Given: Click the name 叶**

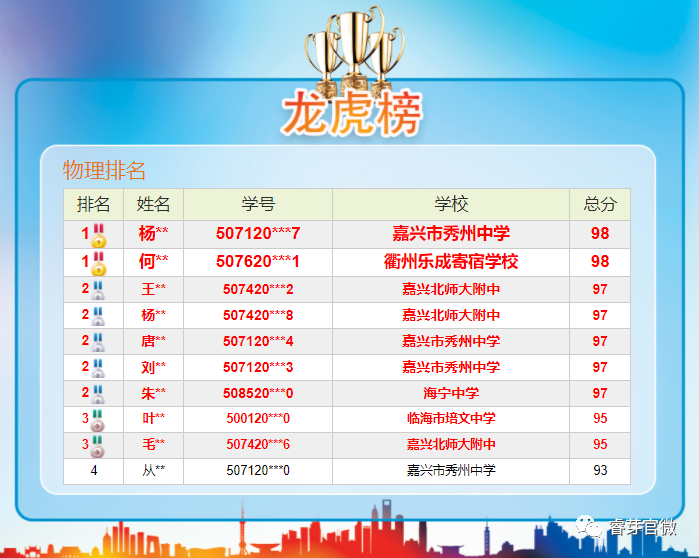Looking at the screenshot, I should coord(153,418).
